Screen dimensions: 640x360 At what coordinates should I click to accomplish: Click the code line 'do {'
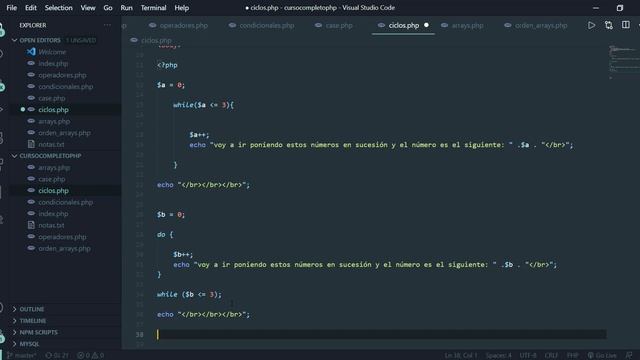point(165,235)
